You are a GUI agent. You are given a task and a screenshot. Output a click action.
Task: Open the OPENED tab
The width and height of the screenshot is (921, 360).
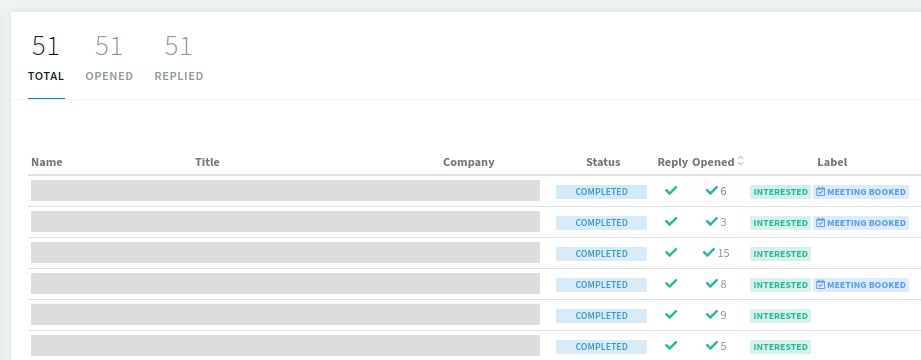pyautogui.click(x=109, y=59)
